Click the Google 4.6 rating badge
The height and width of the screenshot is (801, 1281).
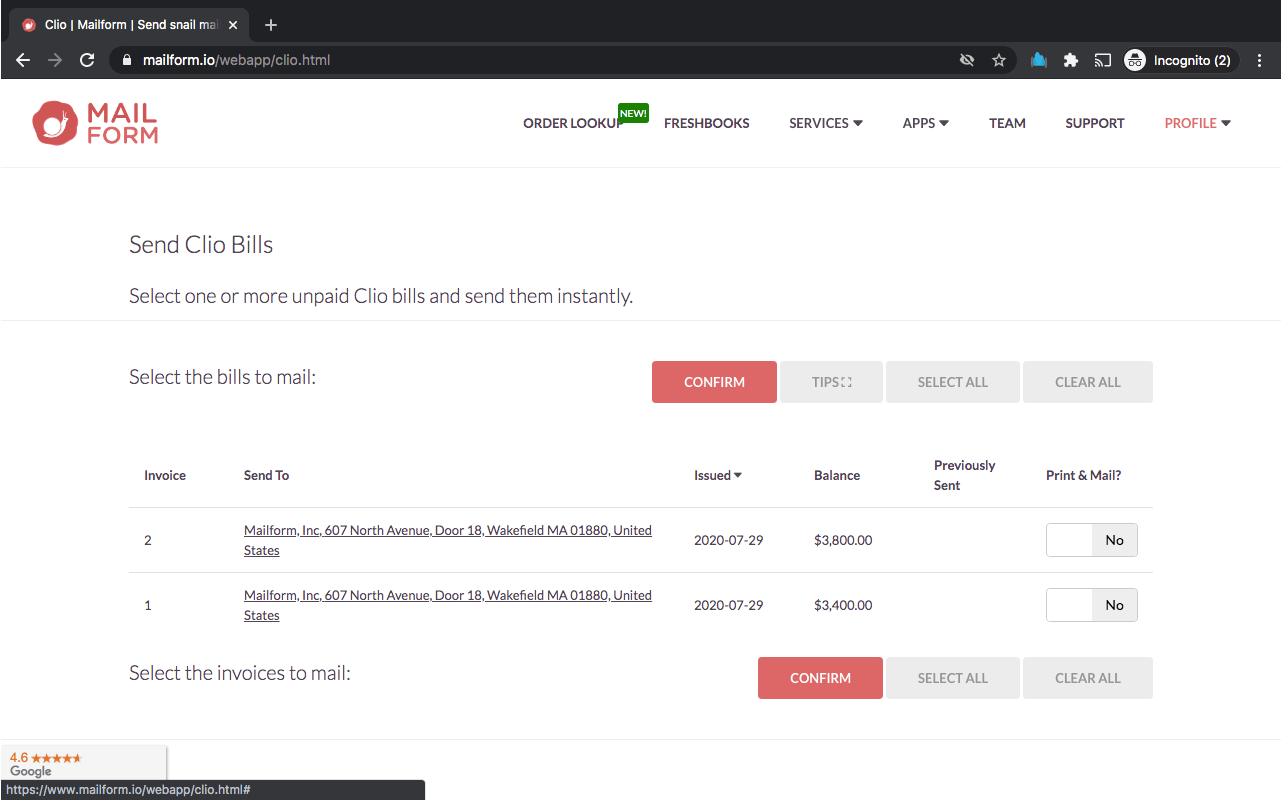83,764
